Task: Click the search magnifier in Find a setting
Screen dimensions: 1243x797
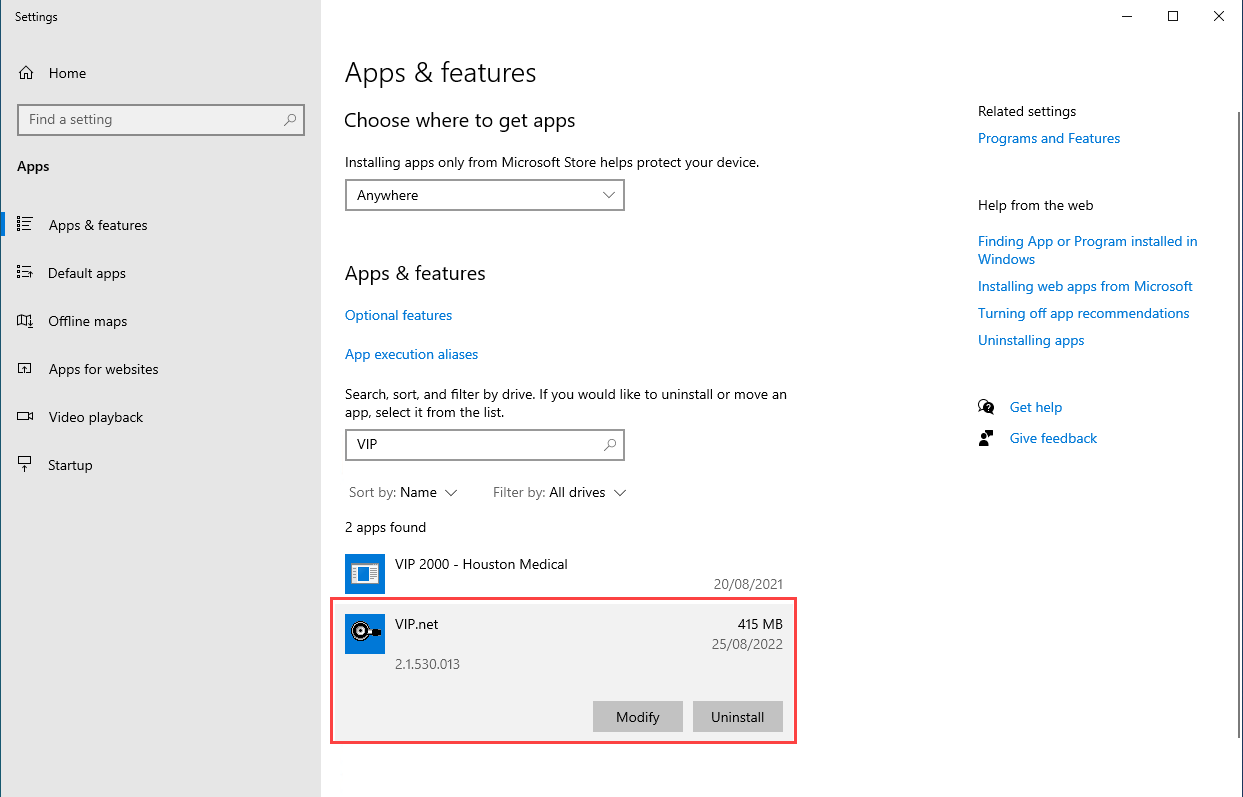Action: click(290, 120)
